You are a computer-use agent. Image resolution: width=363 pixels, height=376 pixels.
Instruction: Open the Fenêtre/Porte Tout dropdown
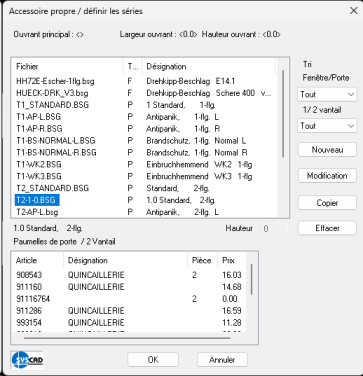click(x=327, y=95)
